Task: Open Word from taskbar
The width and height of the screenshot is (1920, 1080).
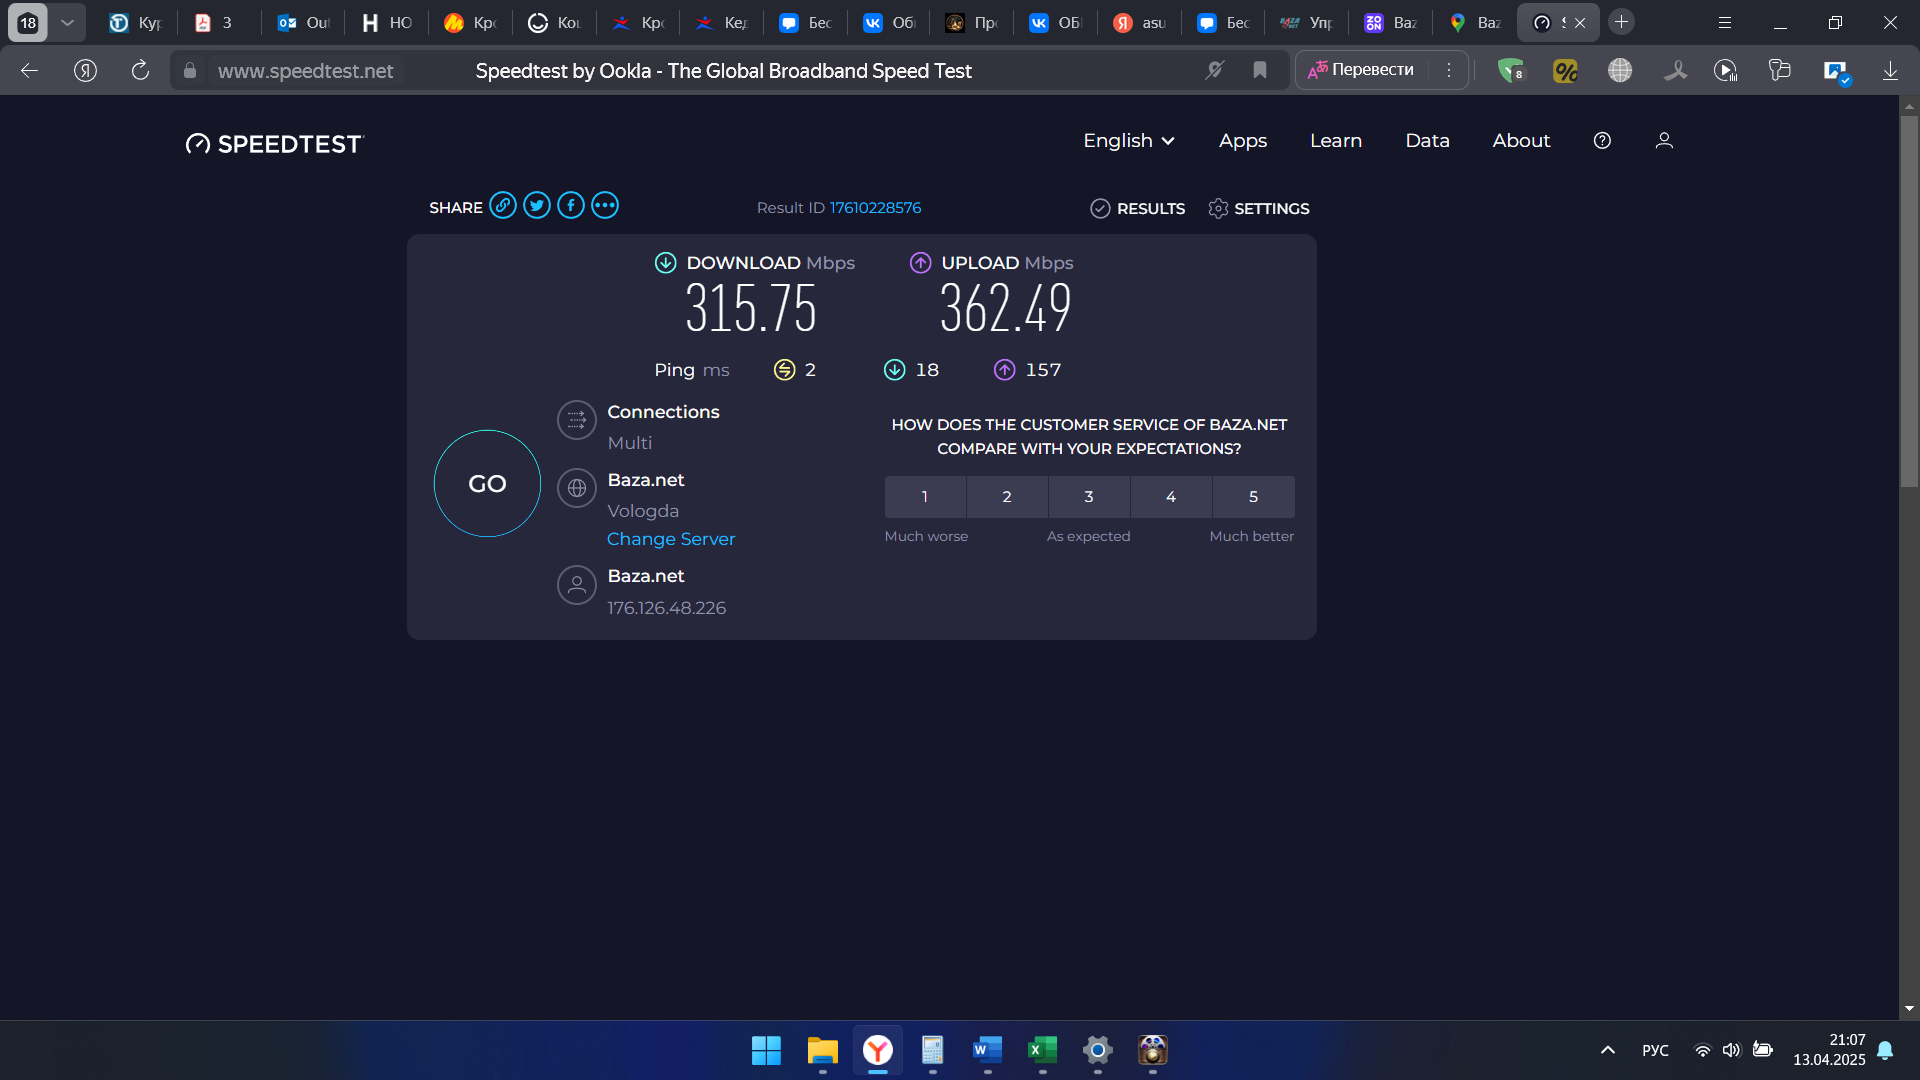Action: [x=987, y=1050]
